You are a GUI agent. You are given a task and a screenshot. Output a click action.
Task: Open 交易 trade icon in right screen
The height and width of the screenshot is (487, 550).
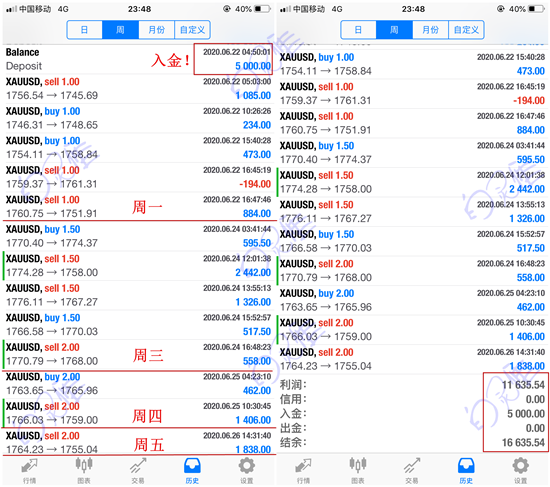coord(412,471)
